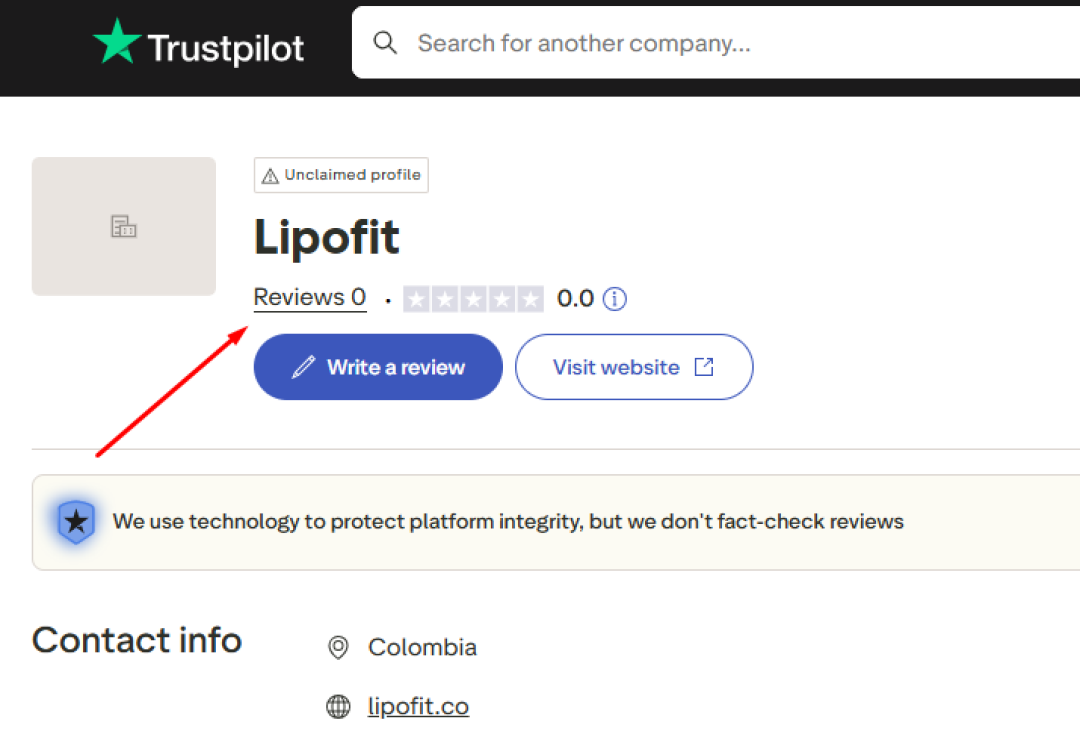Click the Trustpilot wordmark text
1080x755 pixels.
point(226,48)
